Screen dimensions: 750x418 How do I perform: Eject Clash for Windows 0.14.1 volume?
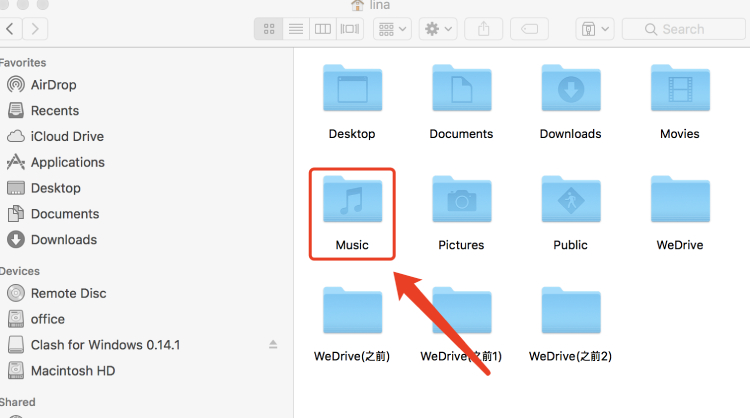[273, 345]
